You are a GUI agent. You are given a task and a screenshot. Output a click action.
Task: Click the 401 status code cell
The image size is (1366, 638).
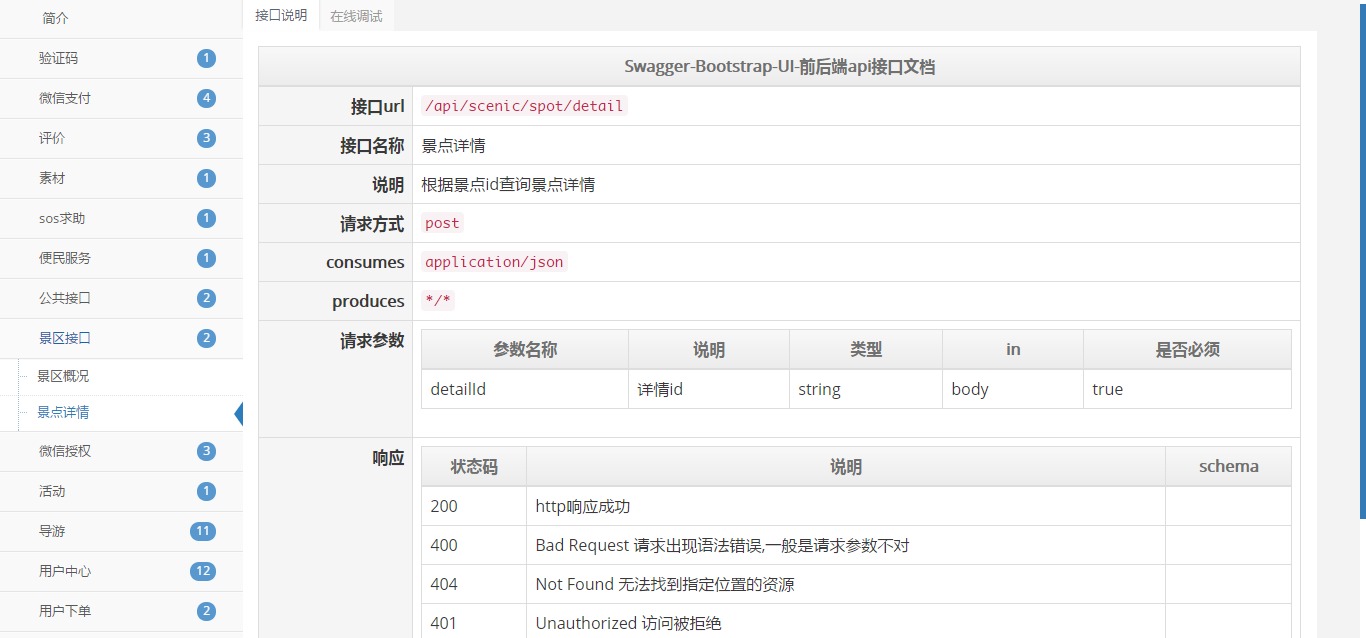pyautogui.click(x=474, y=623)
